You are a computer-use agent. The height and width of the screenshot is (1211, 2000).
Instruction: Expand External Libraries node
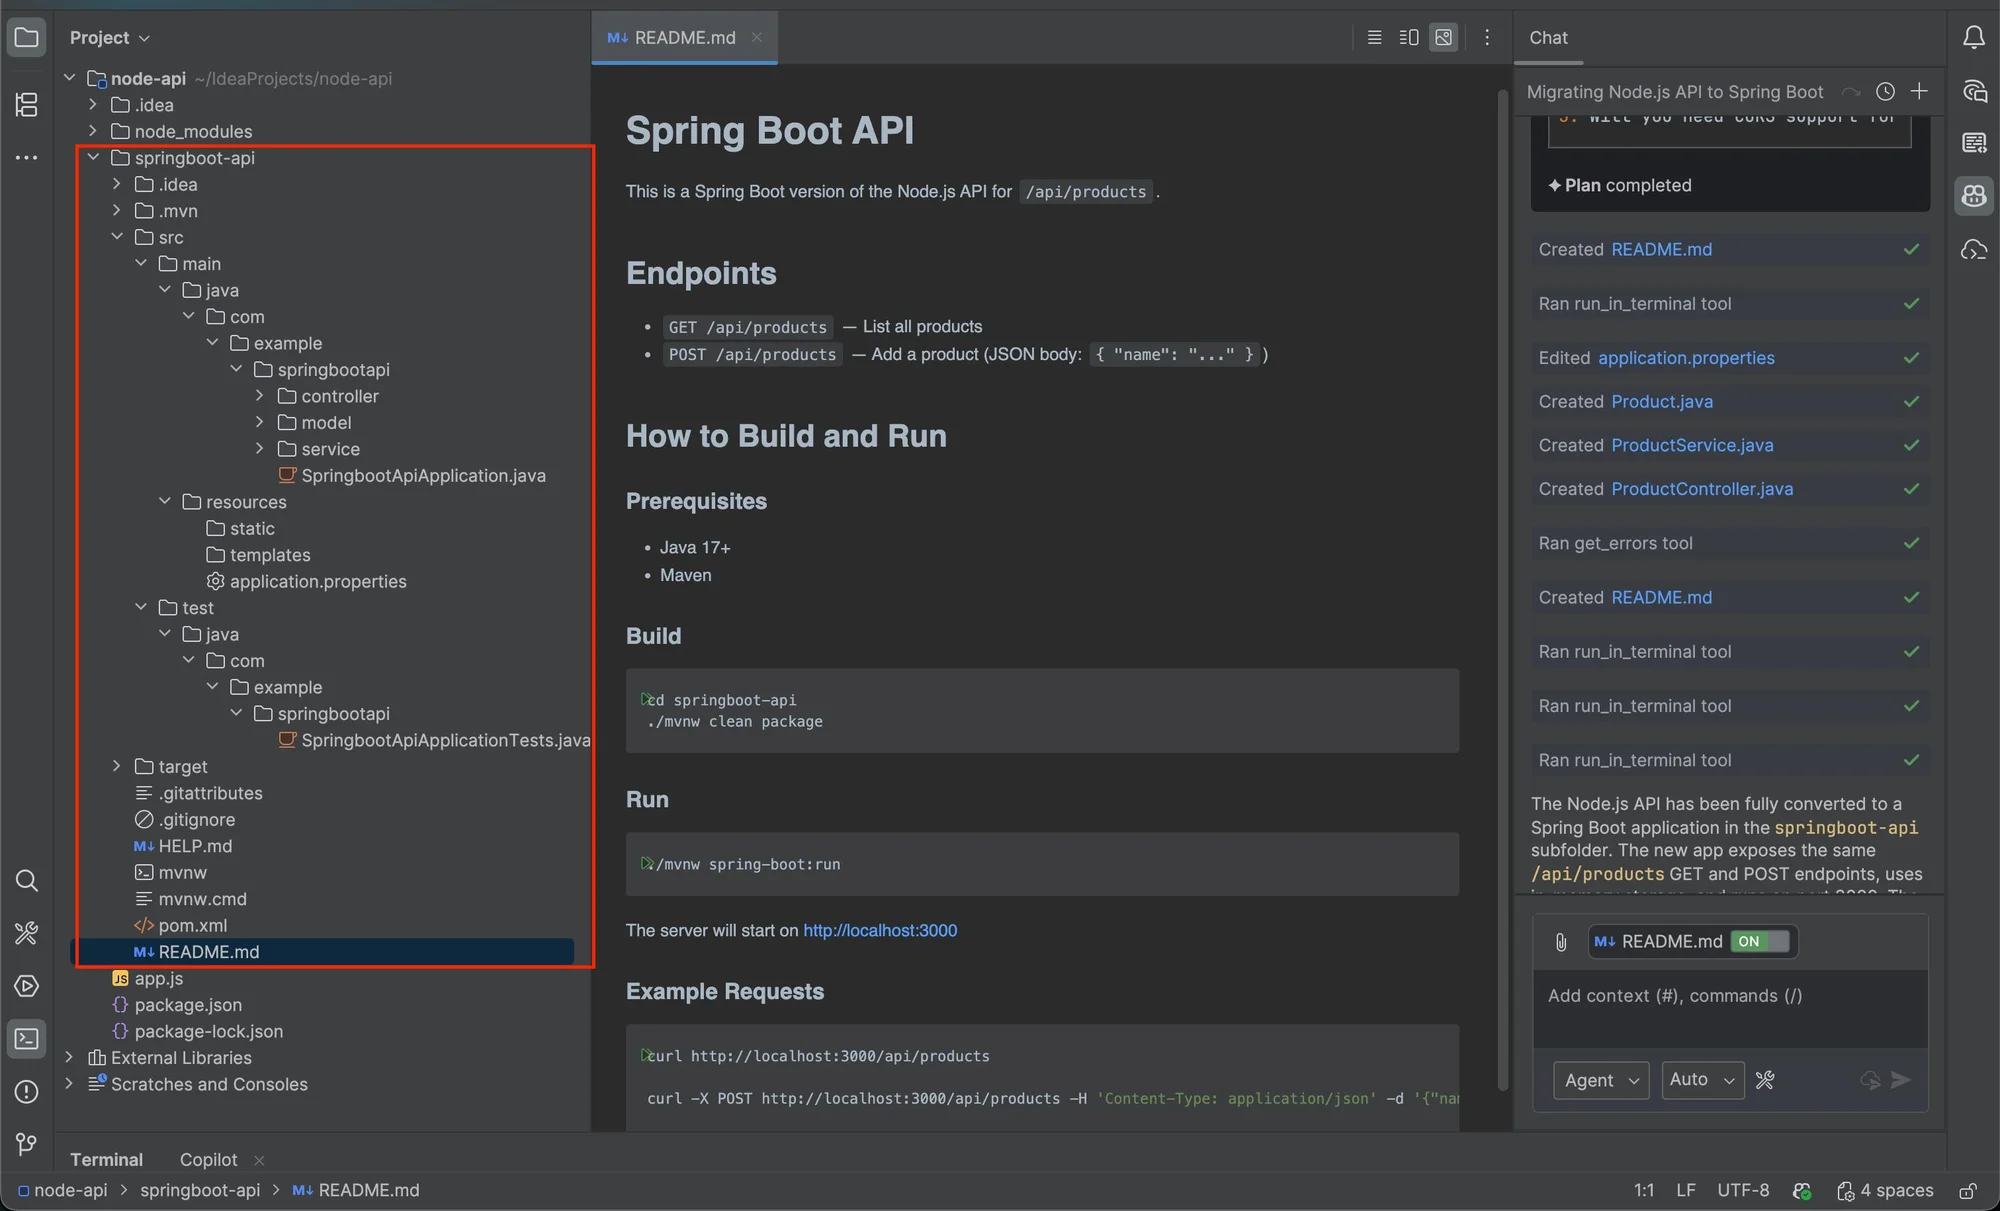[x=69, y=1057]
